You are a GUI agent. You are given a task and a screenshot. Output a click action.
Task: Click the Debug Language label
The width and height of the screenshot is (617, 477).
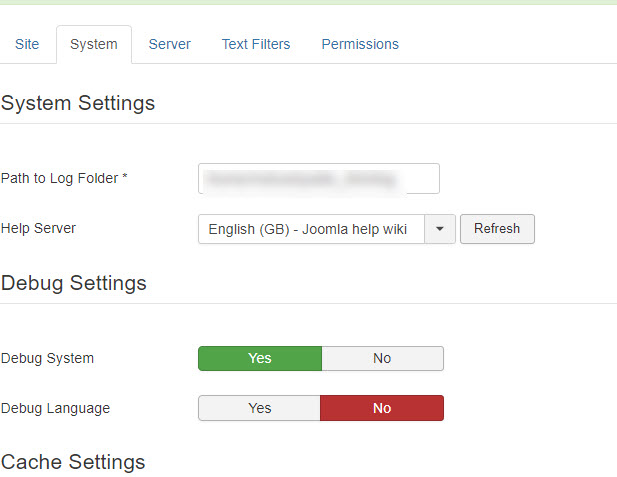click(x=55, y=408)
